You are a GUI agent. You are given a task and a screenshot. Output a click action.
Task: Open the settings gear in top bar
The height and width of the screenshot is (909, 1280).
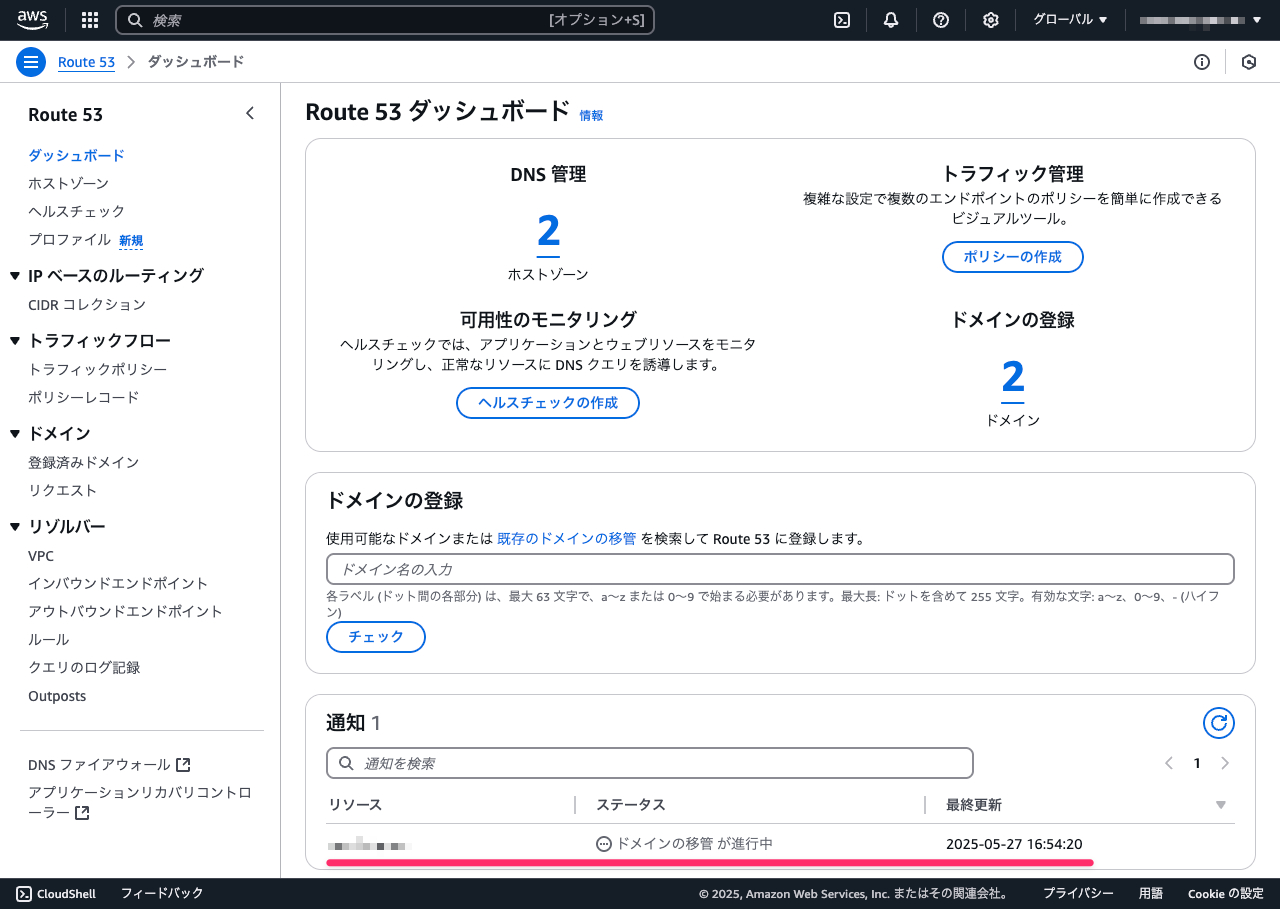(991, 20)
